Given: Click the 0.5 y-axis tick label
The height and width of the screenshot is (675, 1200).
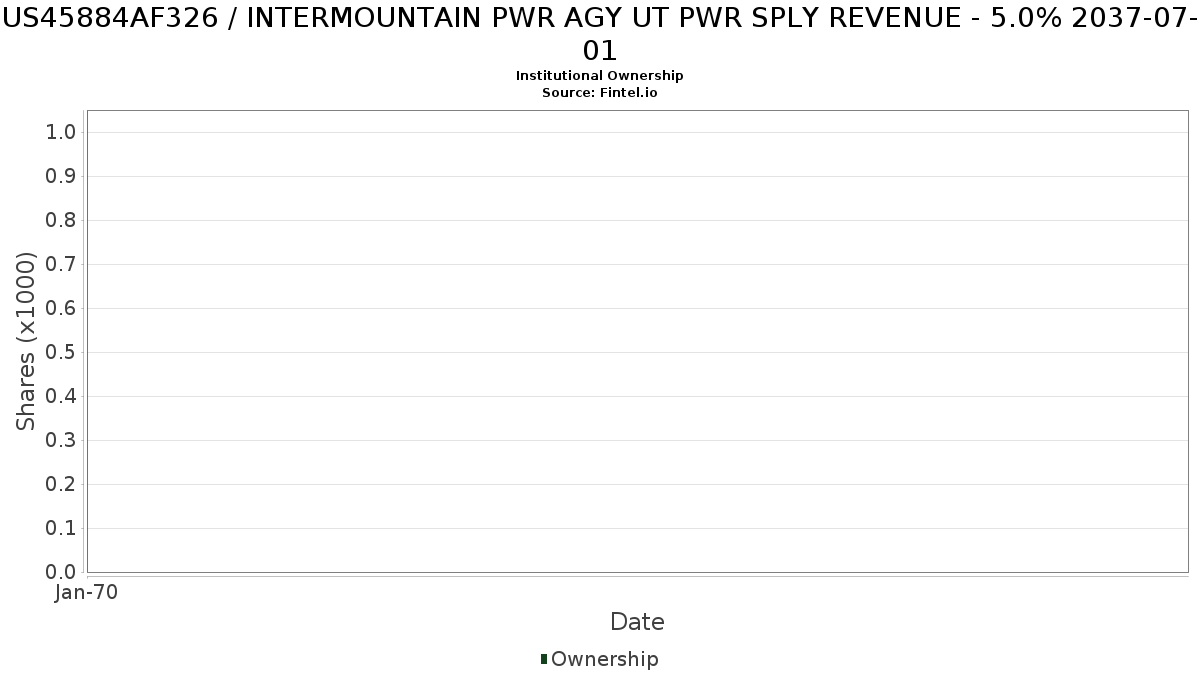Looking at the screenshot, I should coord(61,353).
